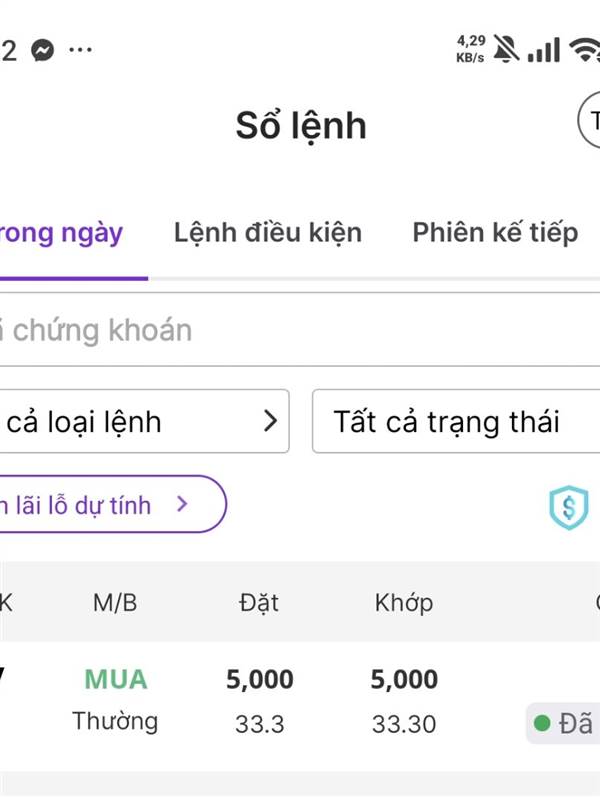Viewport: 600px width, 800px height.
Task: Click the chevron on the lãi lỗ dự tính button
Action: pos(182,504)
